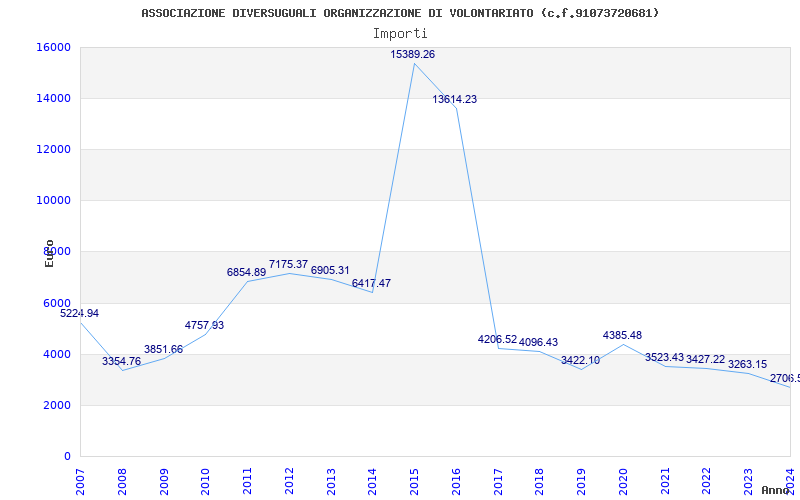This screenshot has width=800, height=500.
Task: Select the 6854.89 value label
Action: [x=246, y=272]
